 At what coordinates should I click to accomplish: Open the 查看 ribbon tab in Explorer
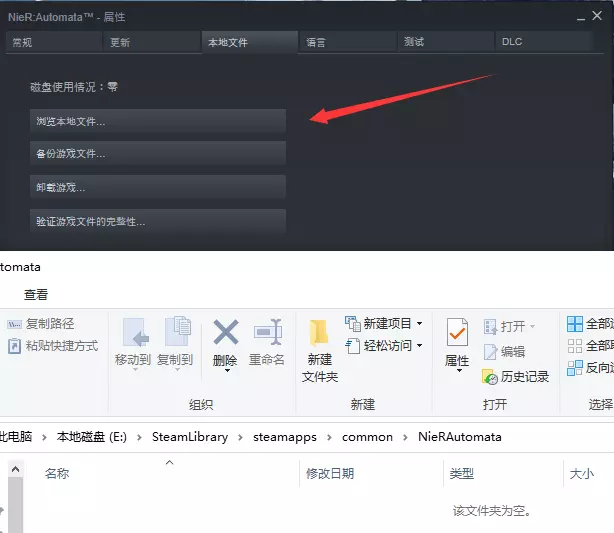[x=36, y=295]
